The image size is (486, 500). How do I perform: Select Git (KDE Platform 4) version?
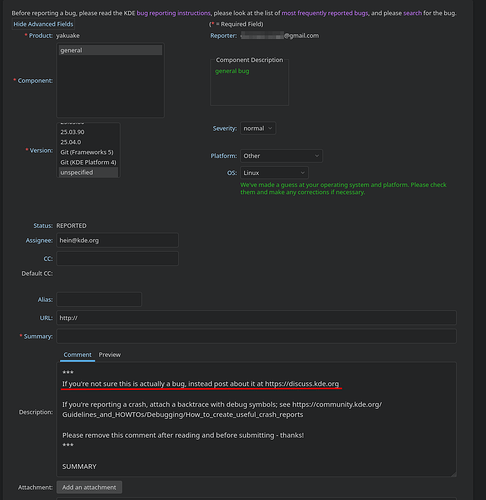click(x=88, y=162)
